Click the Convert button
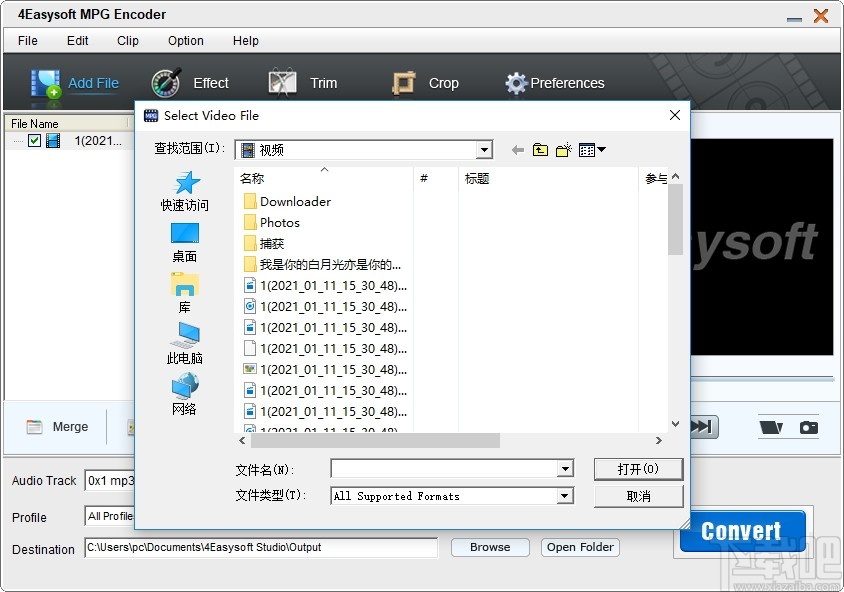The height and width of the screenshot is (592, 844). point(741,531)
